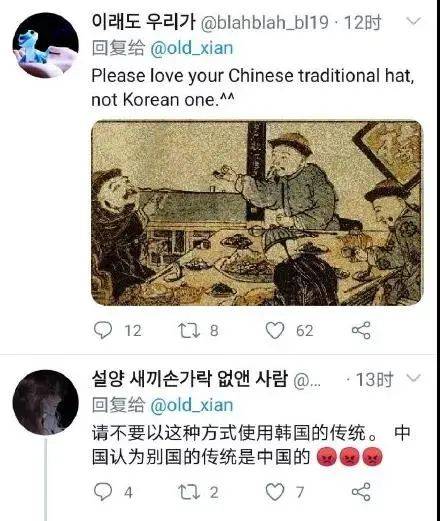Reply to the second tweet with 4 replies

tap(103, 492)
